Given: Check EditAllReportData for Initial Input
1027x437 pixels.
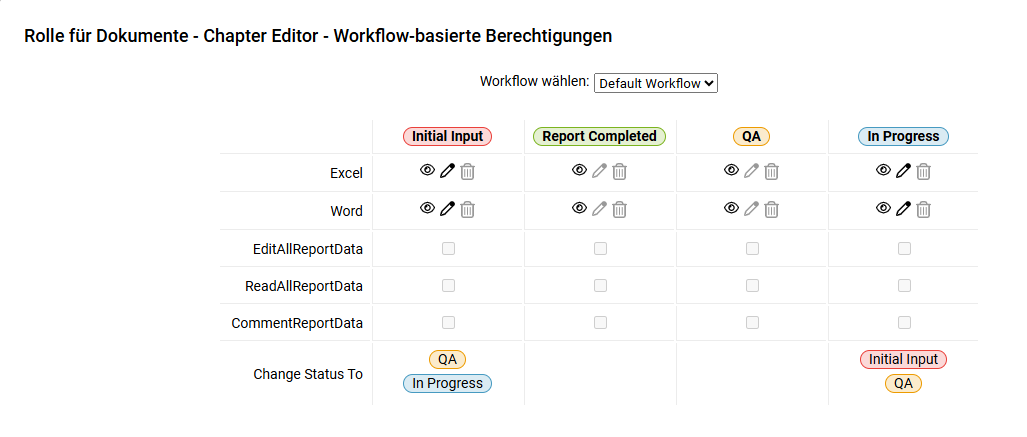Looking at the screenshot, I should [x=448, y=248].
